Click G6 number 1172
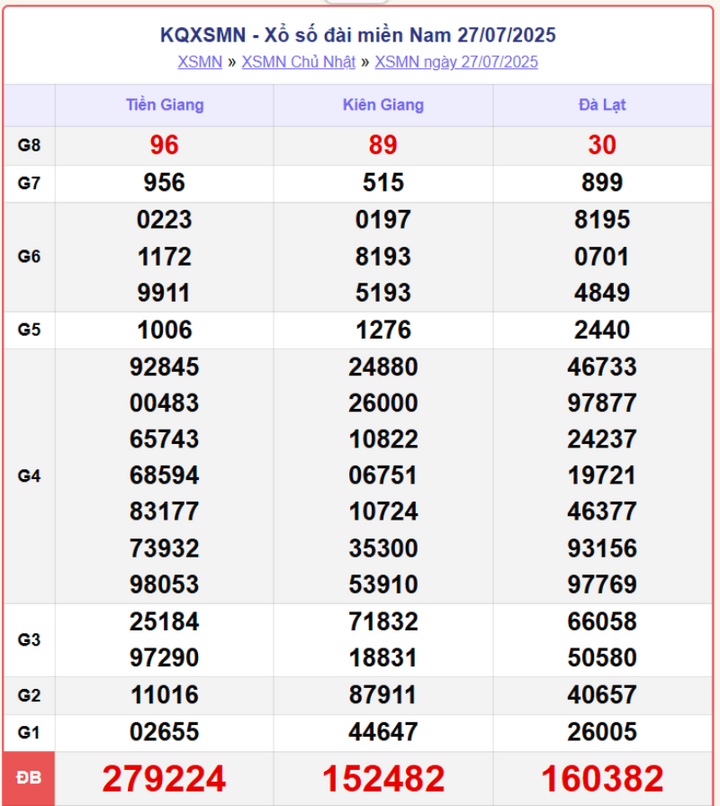 tap(164, 257)
